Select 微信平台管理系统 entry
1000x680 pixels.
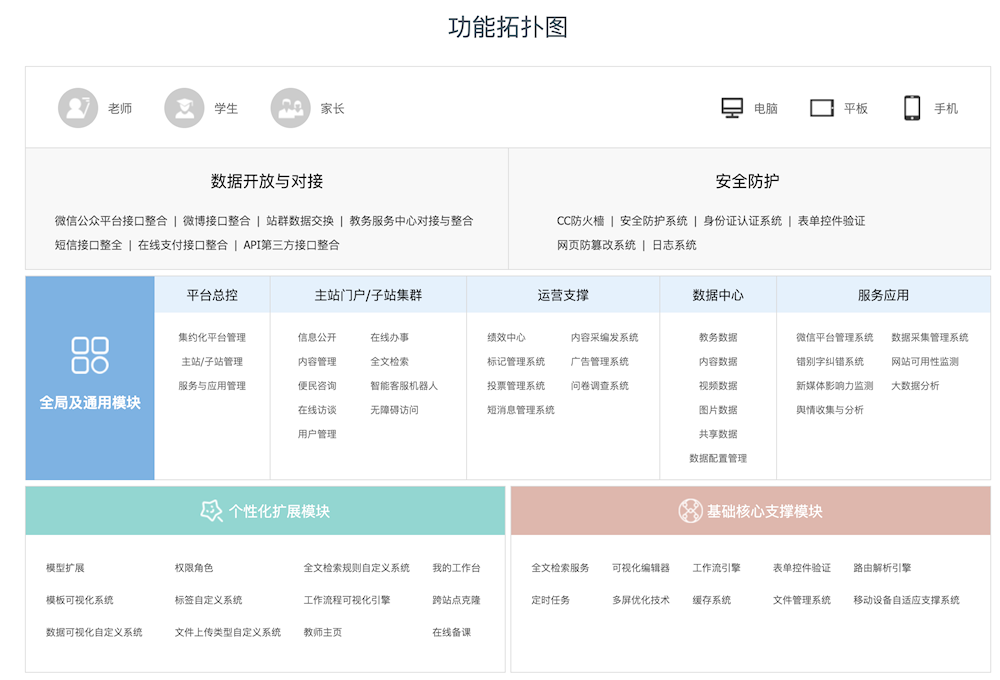pyautogui.click(x=834, y=337)
